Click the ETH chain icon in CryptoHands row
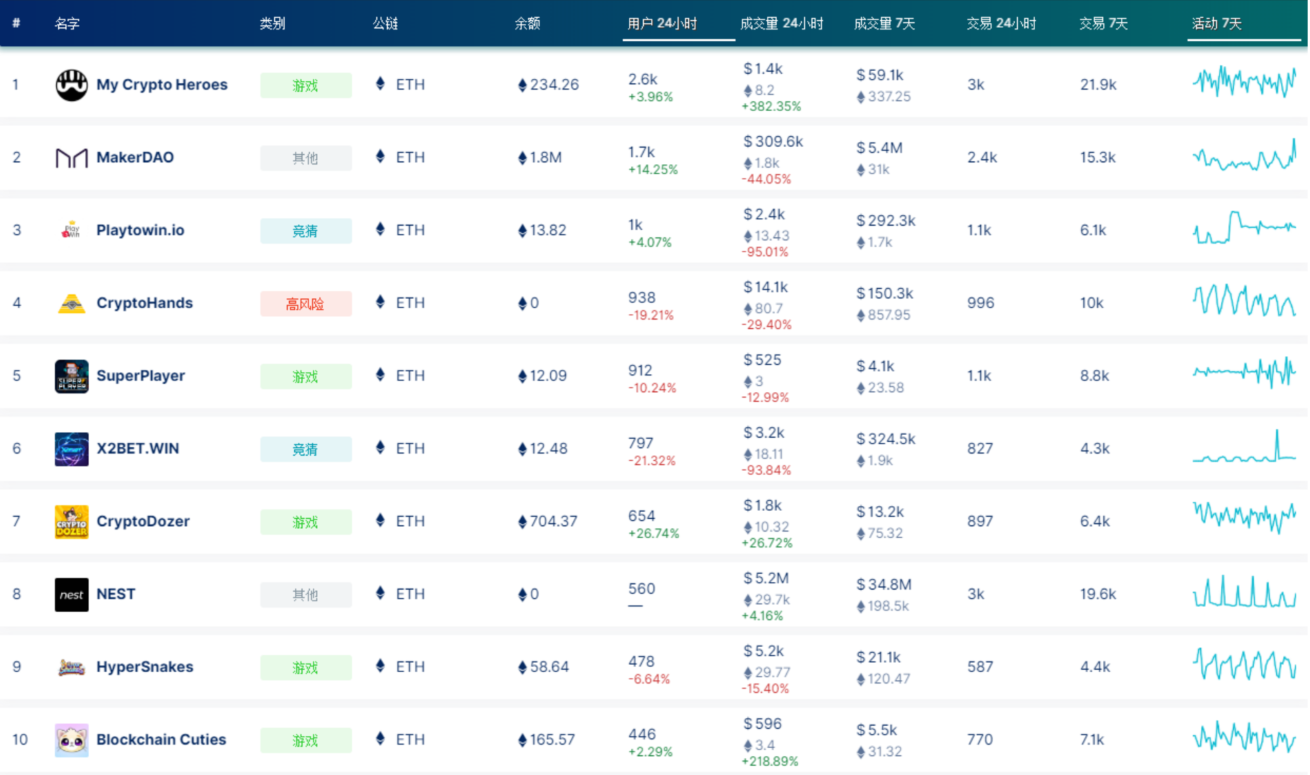Screen dimensions: 1310x775 [x=380, y=302]
